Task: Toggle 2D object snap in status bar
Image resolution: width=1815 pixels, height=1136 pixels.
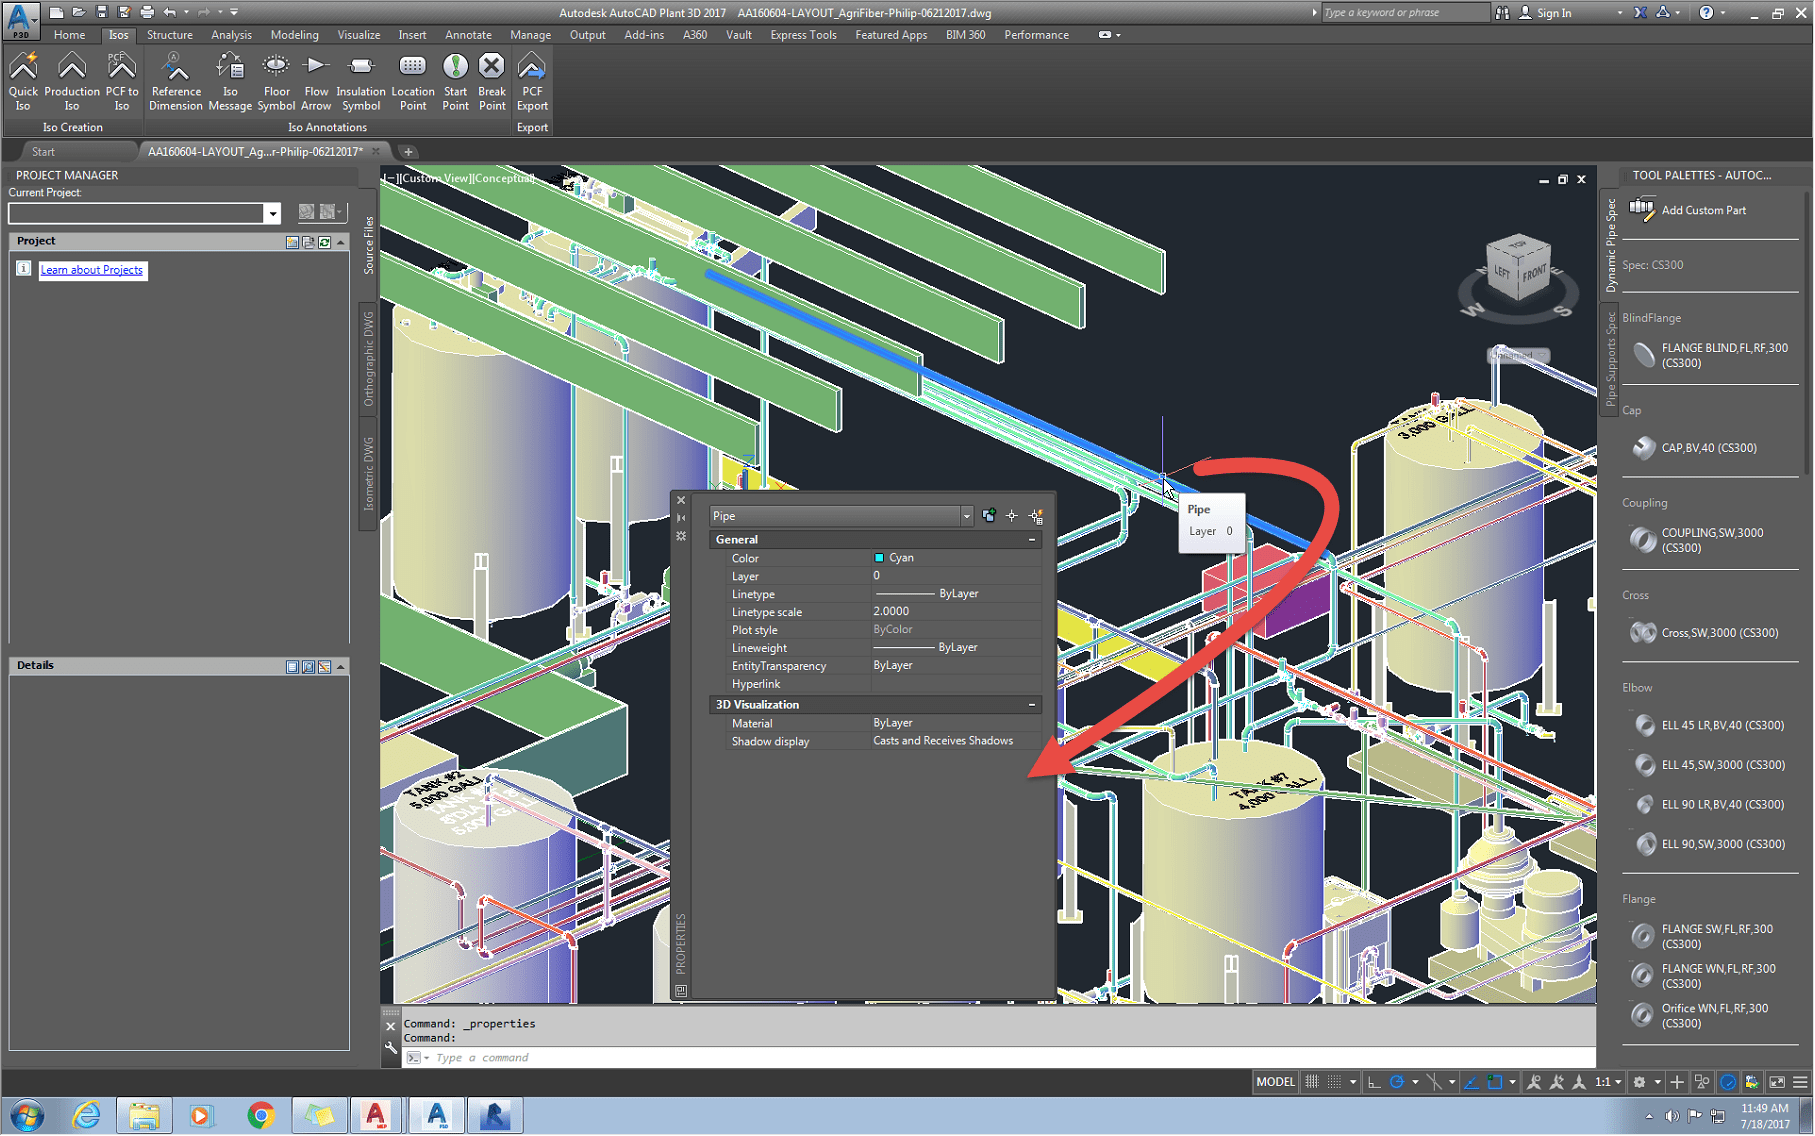Action: [1495, 1082]
